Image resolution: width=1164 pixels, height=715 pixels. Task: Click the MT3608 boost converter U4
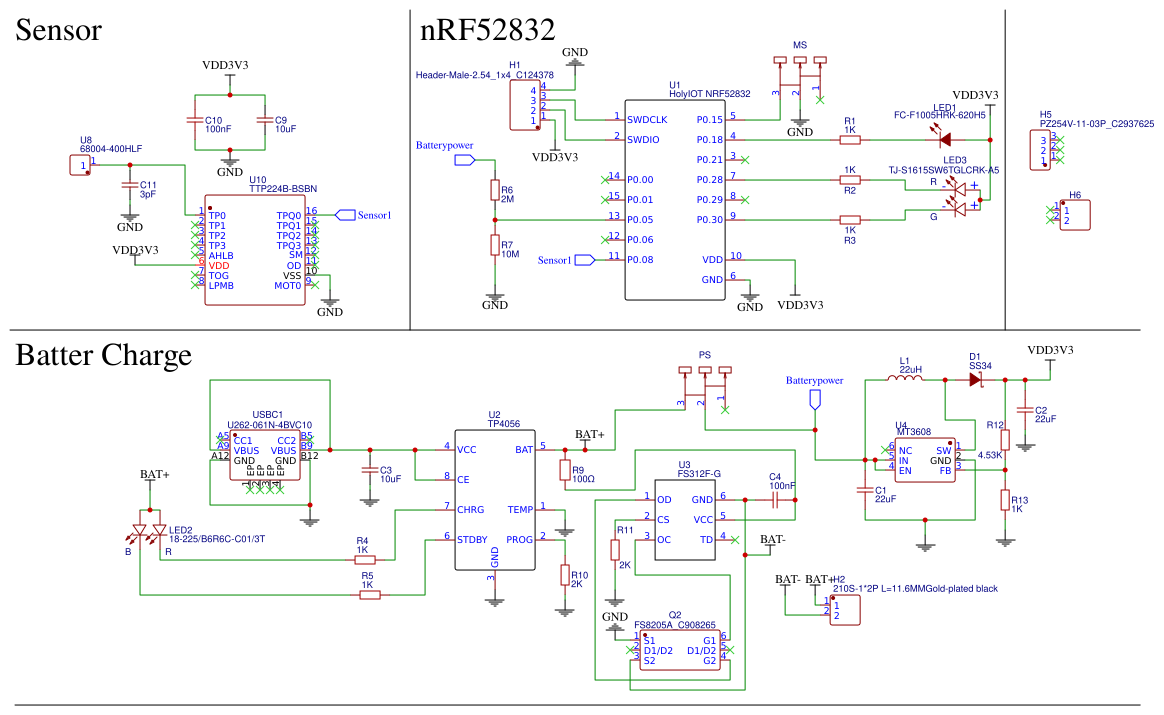tap(924, 460)
